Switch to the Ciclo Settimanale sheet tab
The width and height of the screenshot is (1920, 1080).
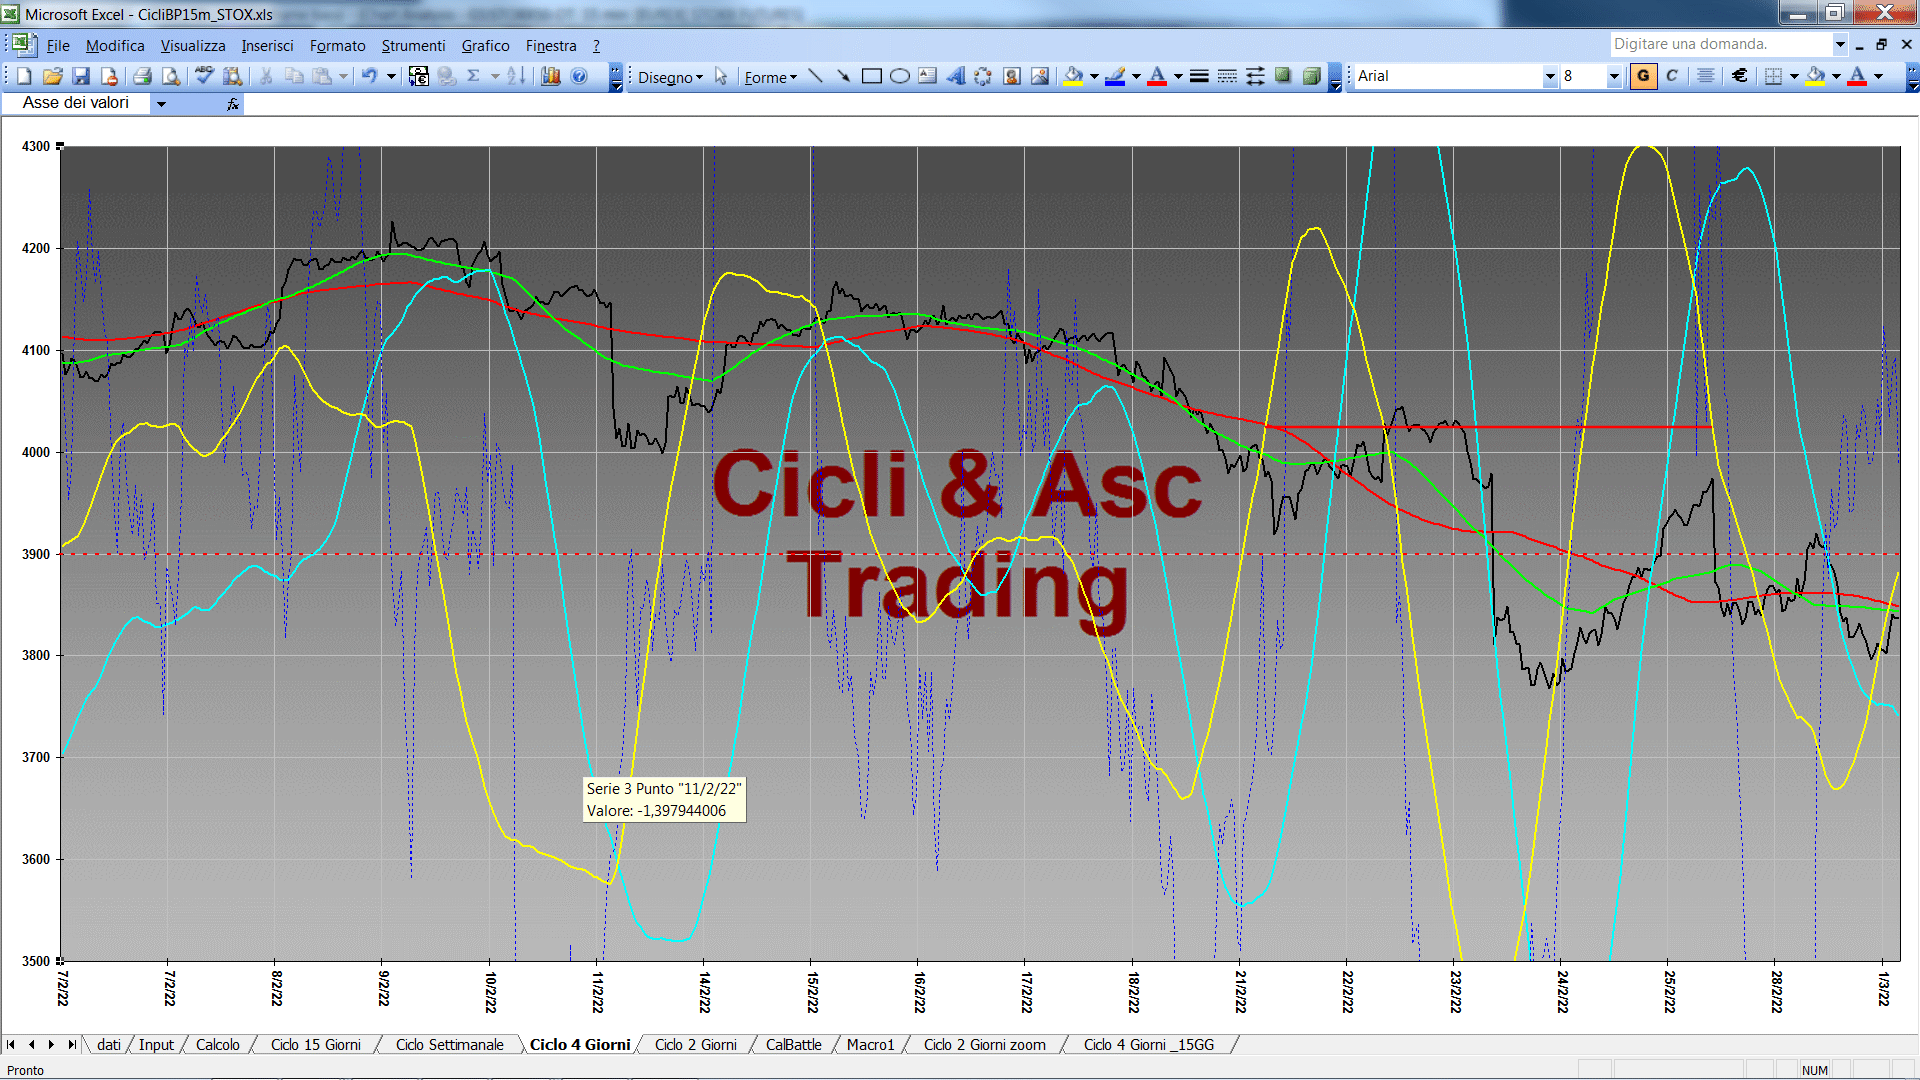tap(449, 1045)
